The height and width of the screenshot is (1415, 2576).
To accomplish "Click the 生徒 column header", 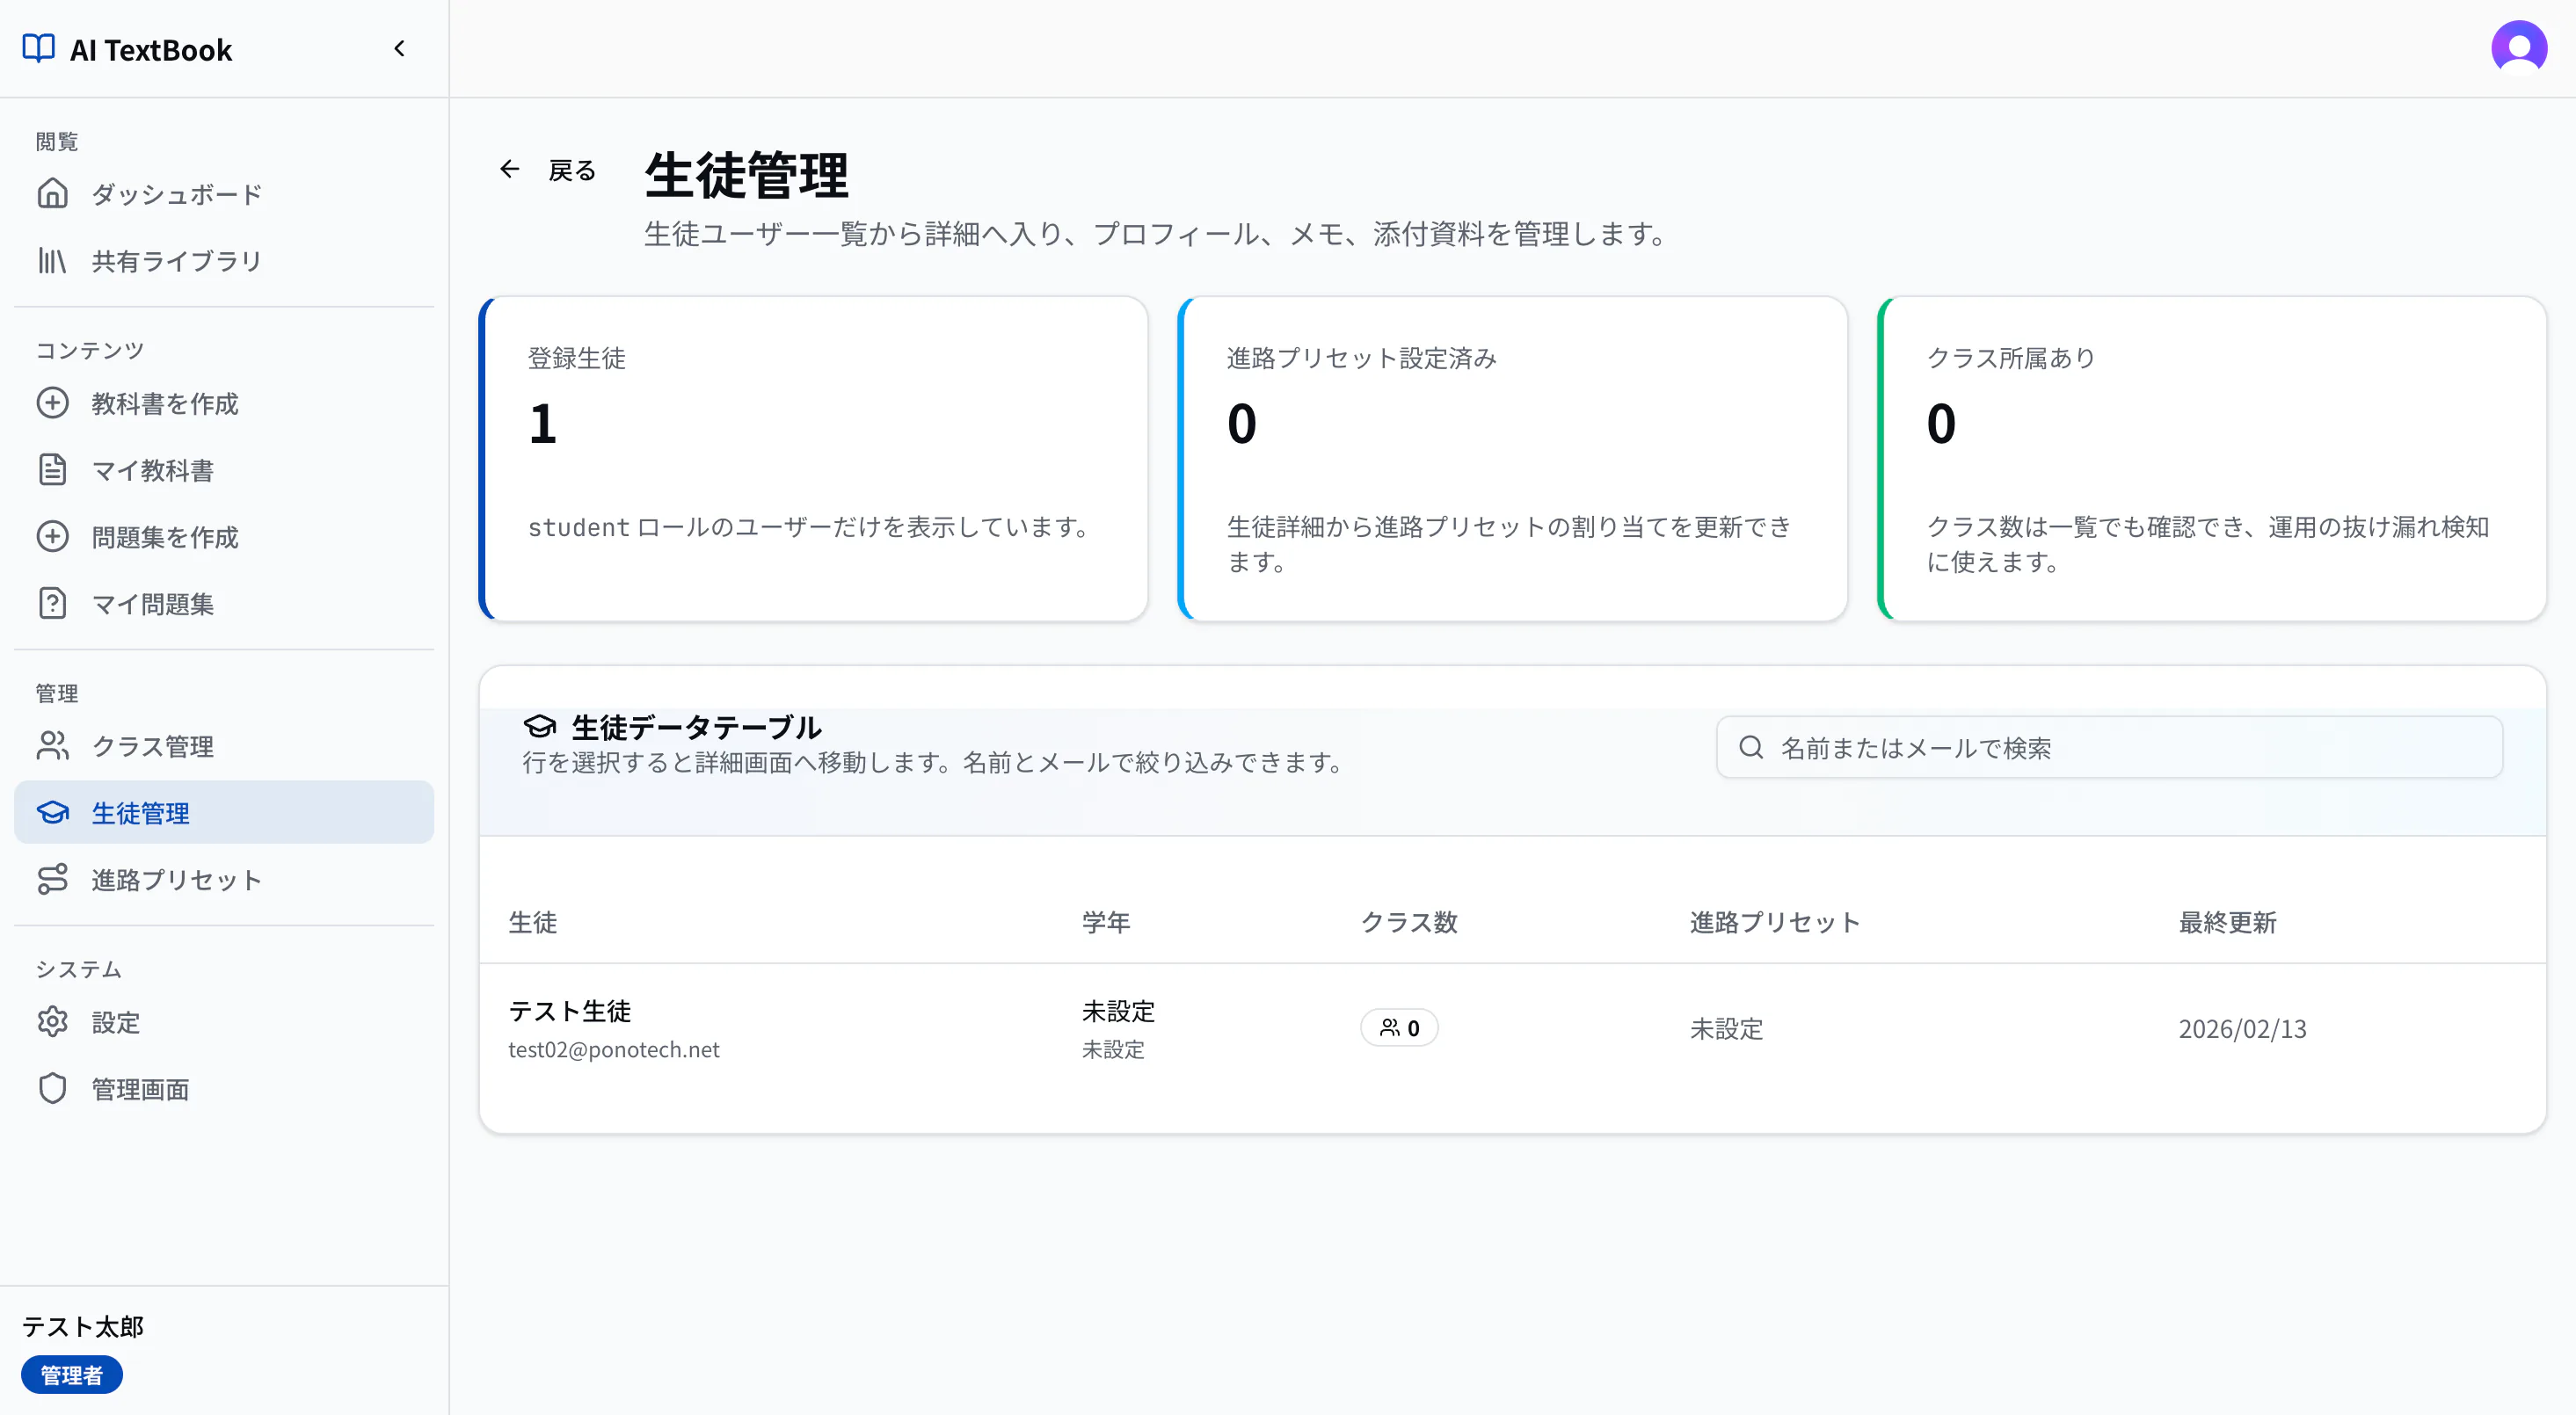I will pos(533,922).
